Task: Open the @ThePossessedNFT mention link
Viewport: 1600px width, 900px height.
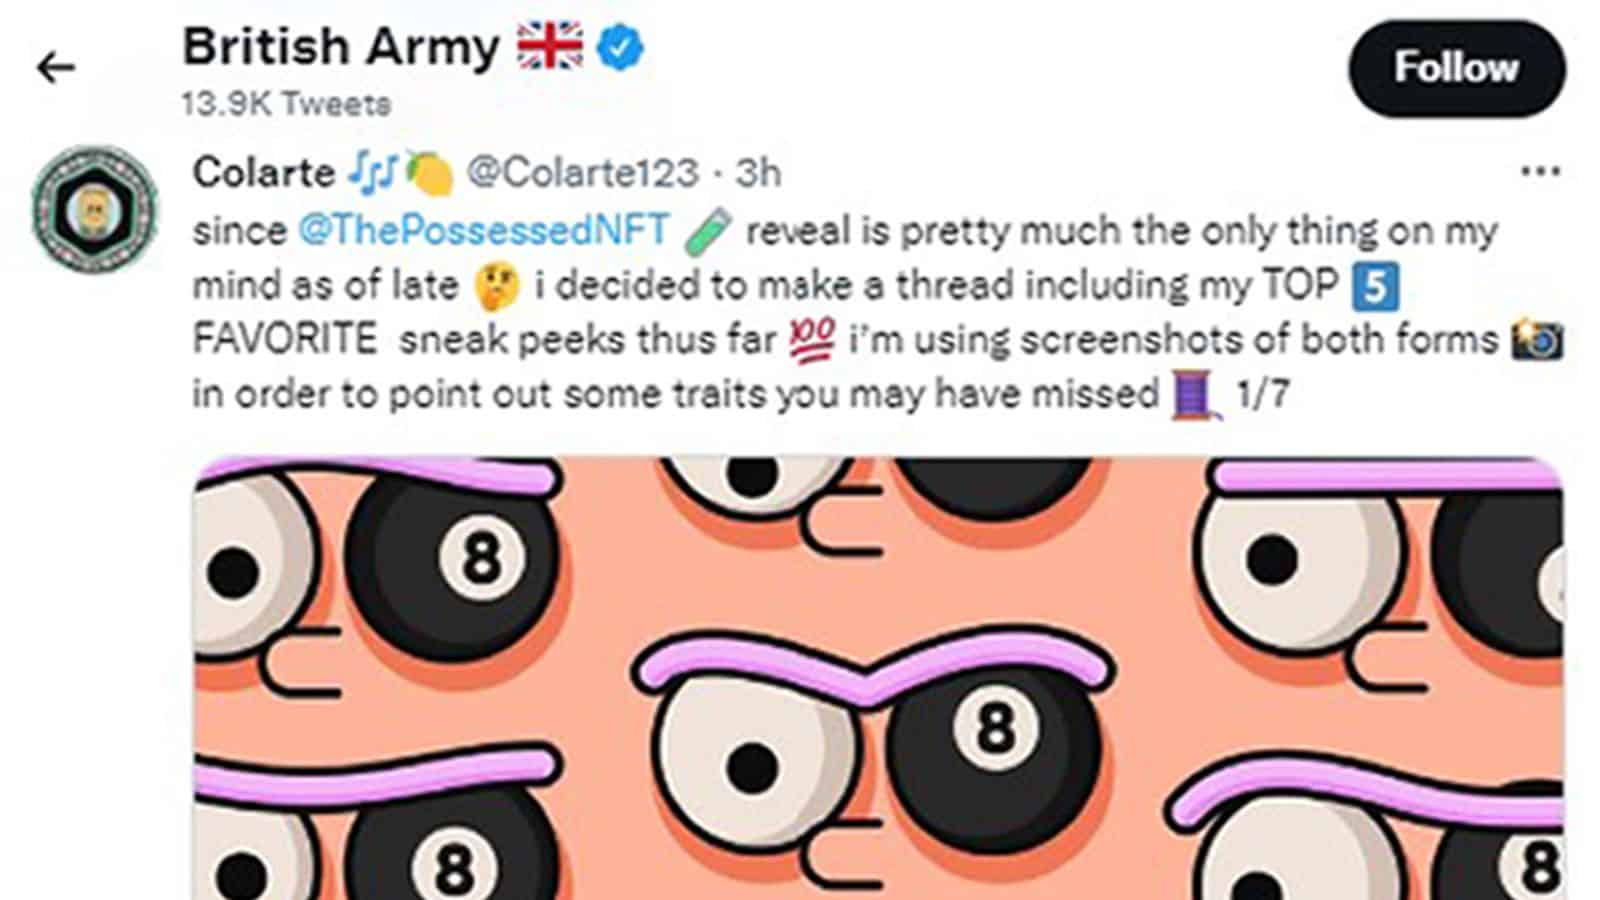Action: (483, 231)
